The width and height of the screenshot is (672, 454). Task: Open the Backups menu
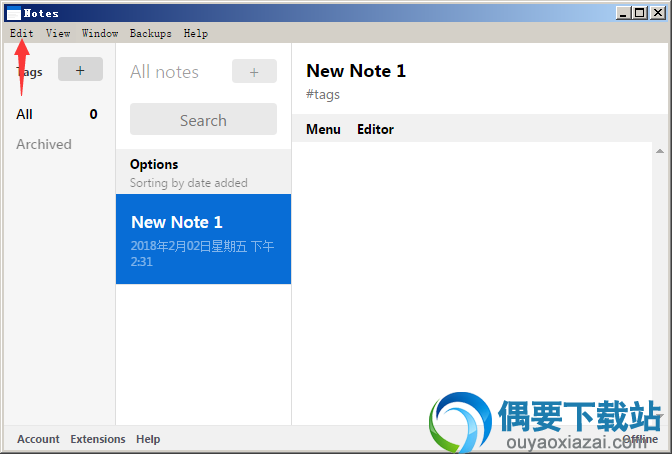(x=150, y=33)
